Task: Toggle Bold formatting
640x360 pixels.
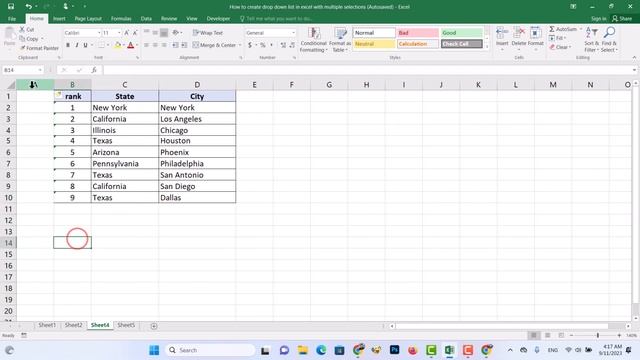Action: (x=68, y=45)
